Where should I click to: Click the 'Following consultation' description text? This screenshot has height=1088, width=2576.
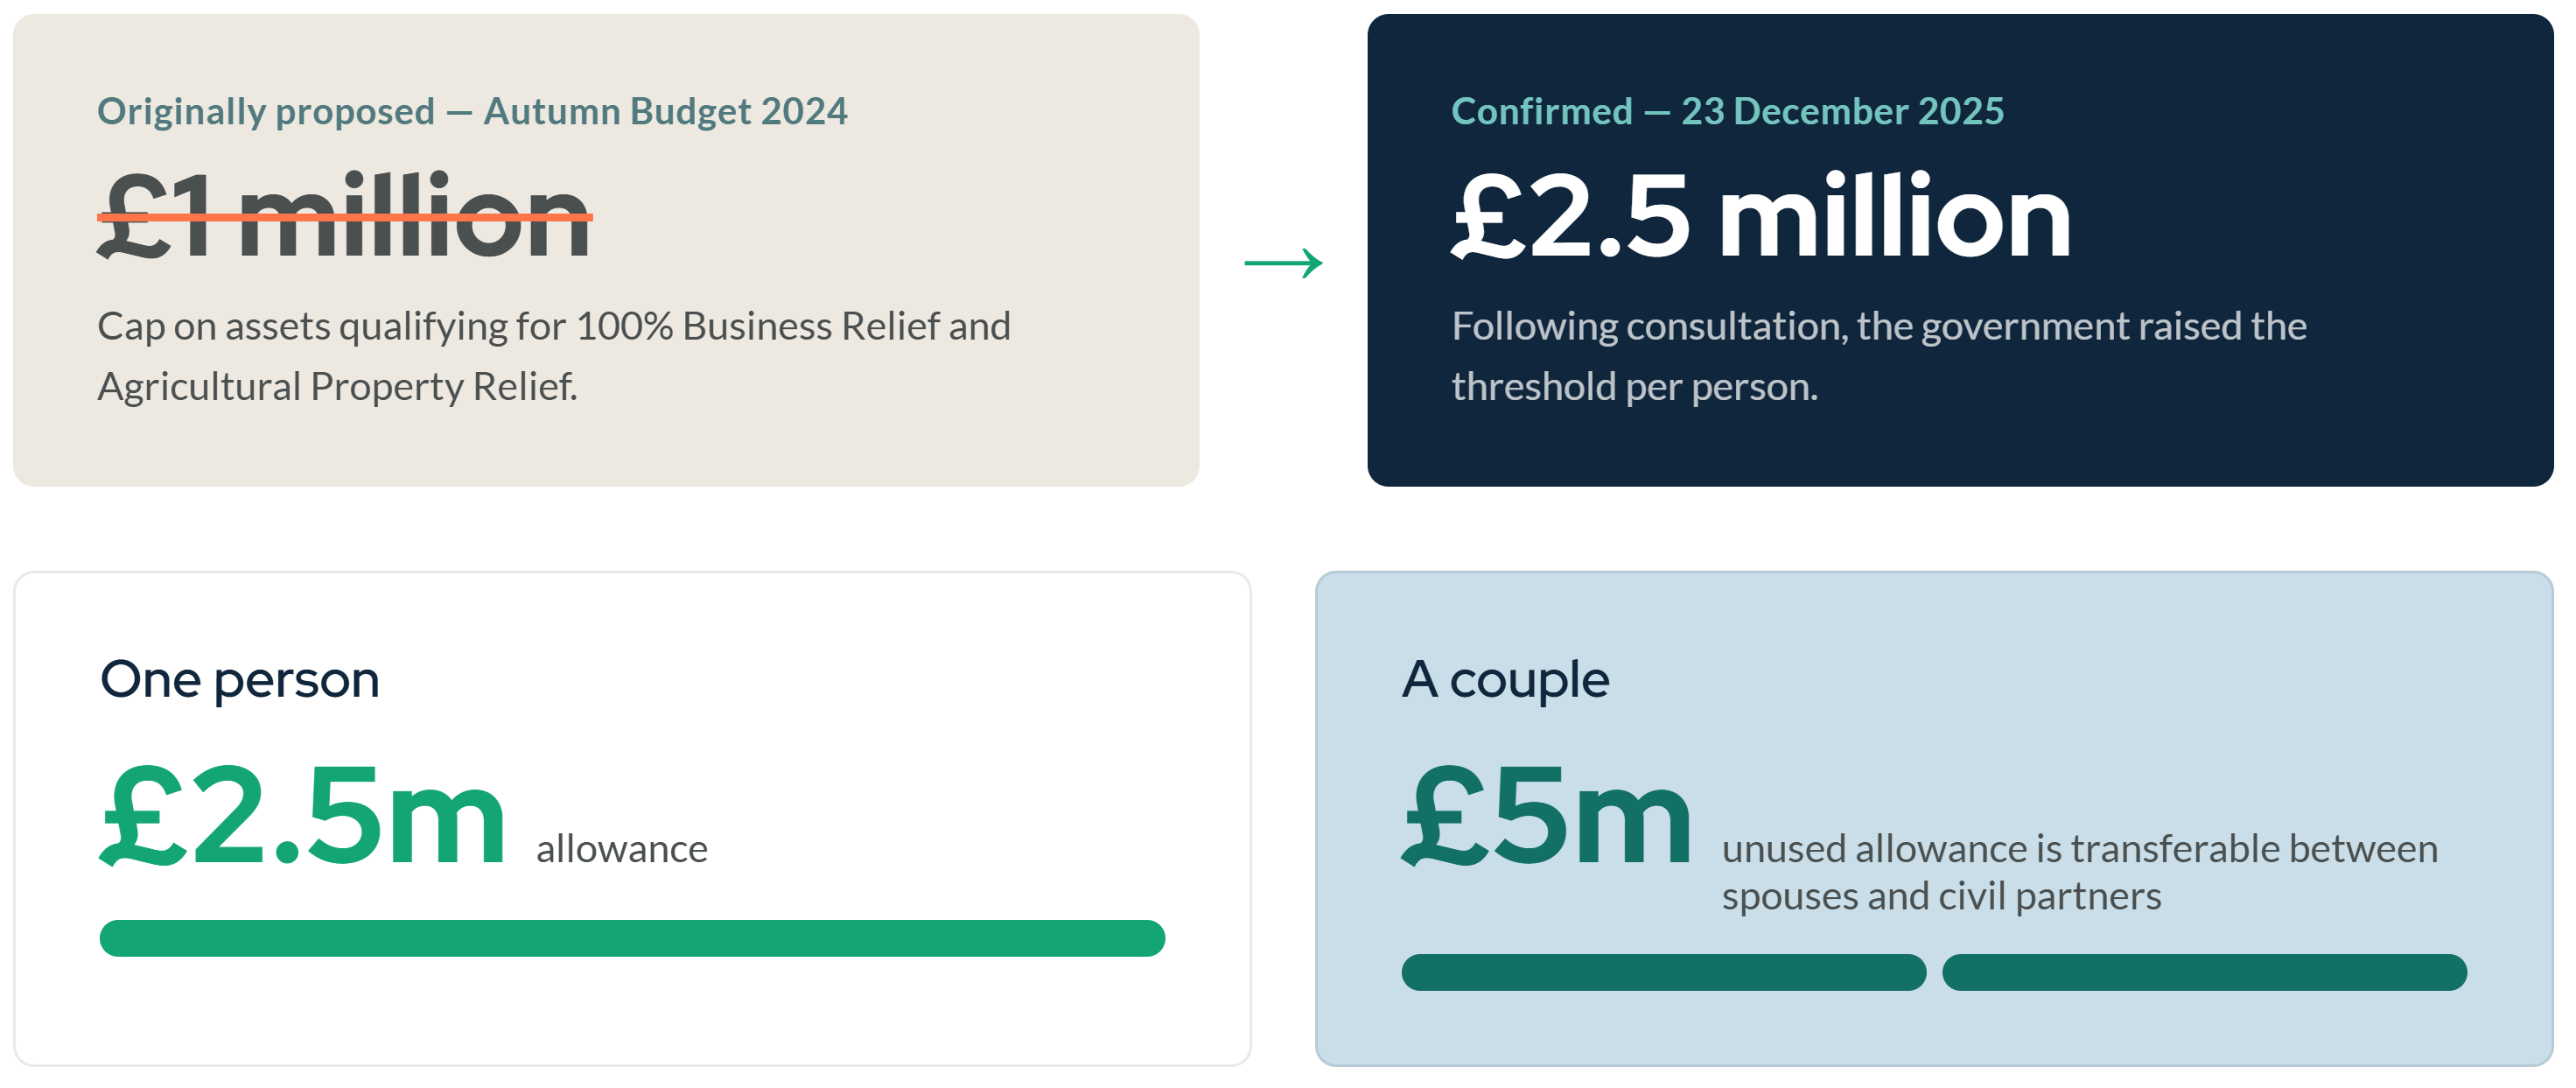tap(1879, 356)
